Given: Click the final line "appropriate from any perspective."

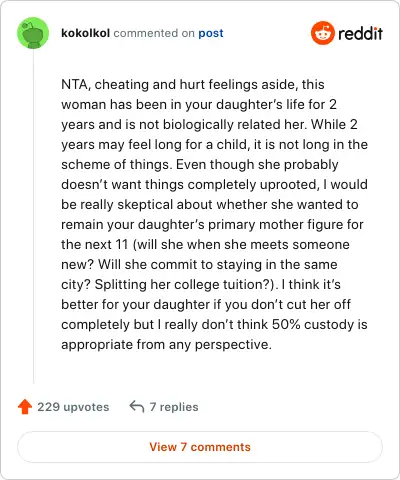Looking at the screenshot, I should pos(166,345).
